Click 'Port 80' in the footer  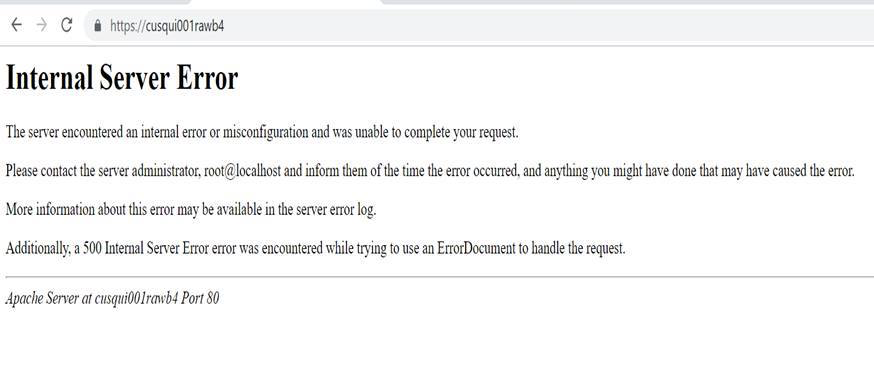click(200, 299)
